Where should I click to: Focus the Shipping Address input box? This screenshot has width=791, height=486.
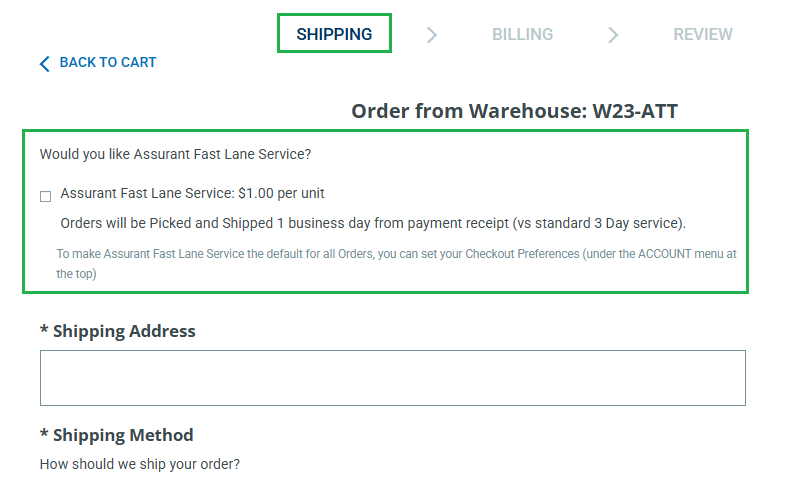coord(392,378)
